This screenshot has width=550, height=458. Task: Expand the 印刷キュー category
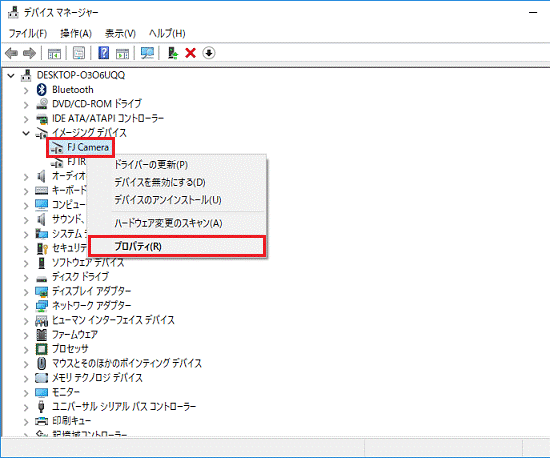pos(26,422)
